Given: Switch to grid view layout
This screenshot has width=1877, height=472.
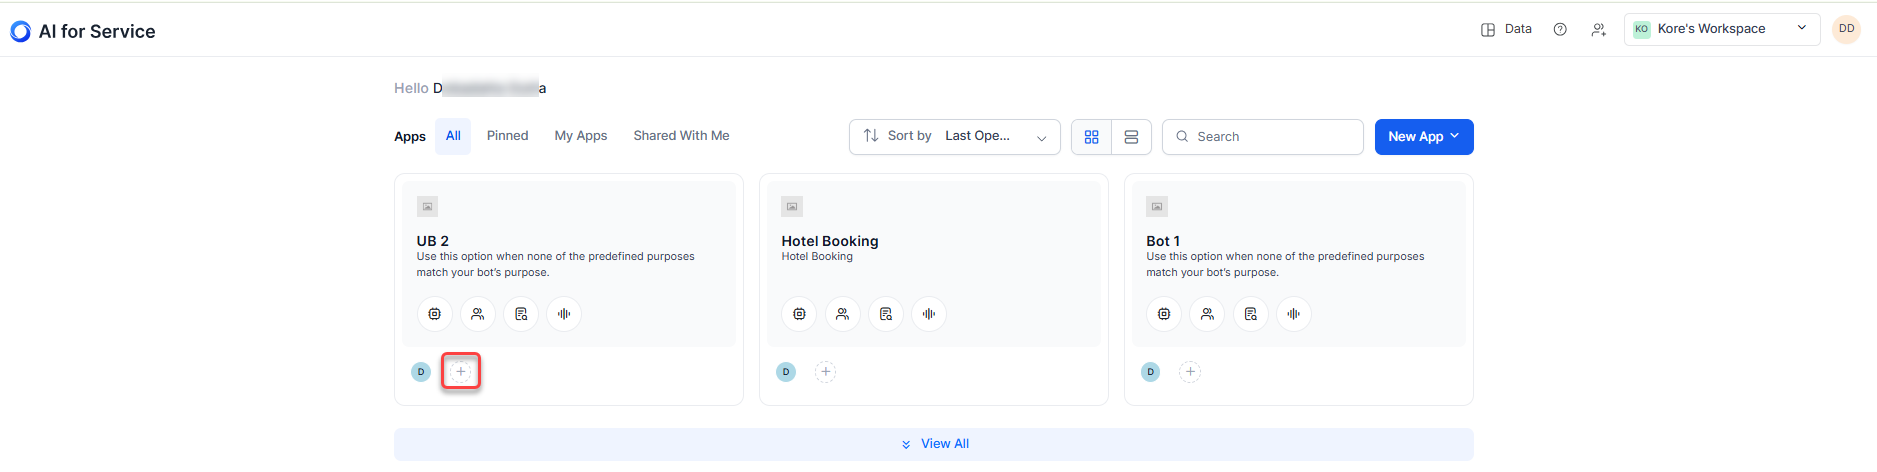Looking at the screenshot, I should [1091, 137].
